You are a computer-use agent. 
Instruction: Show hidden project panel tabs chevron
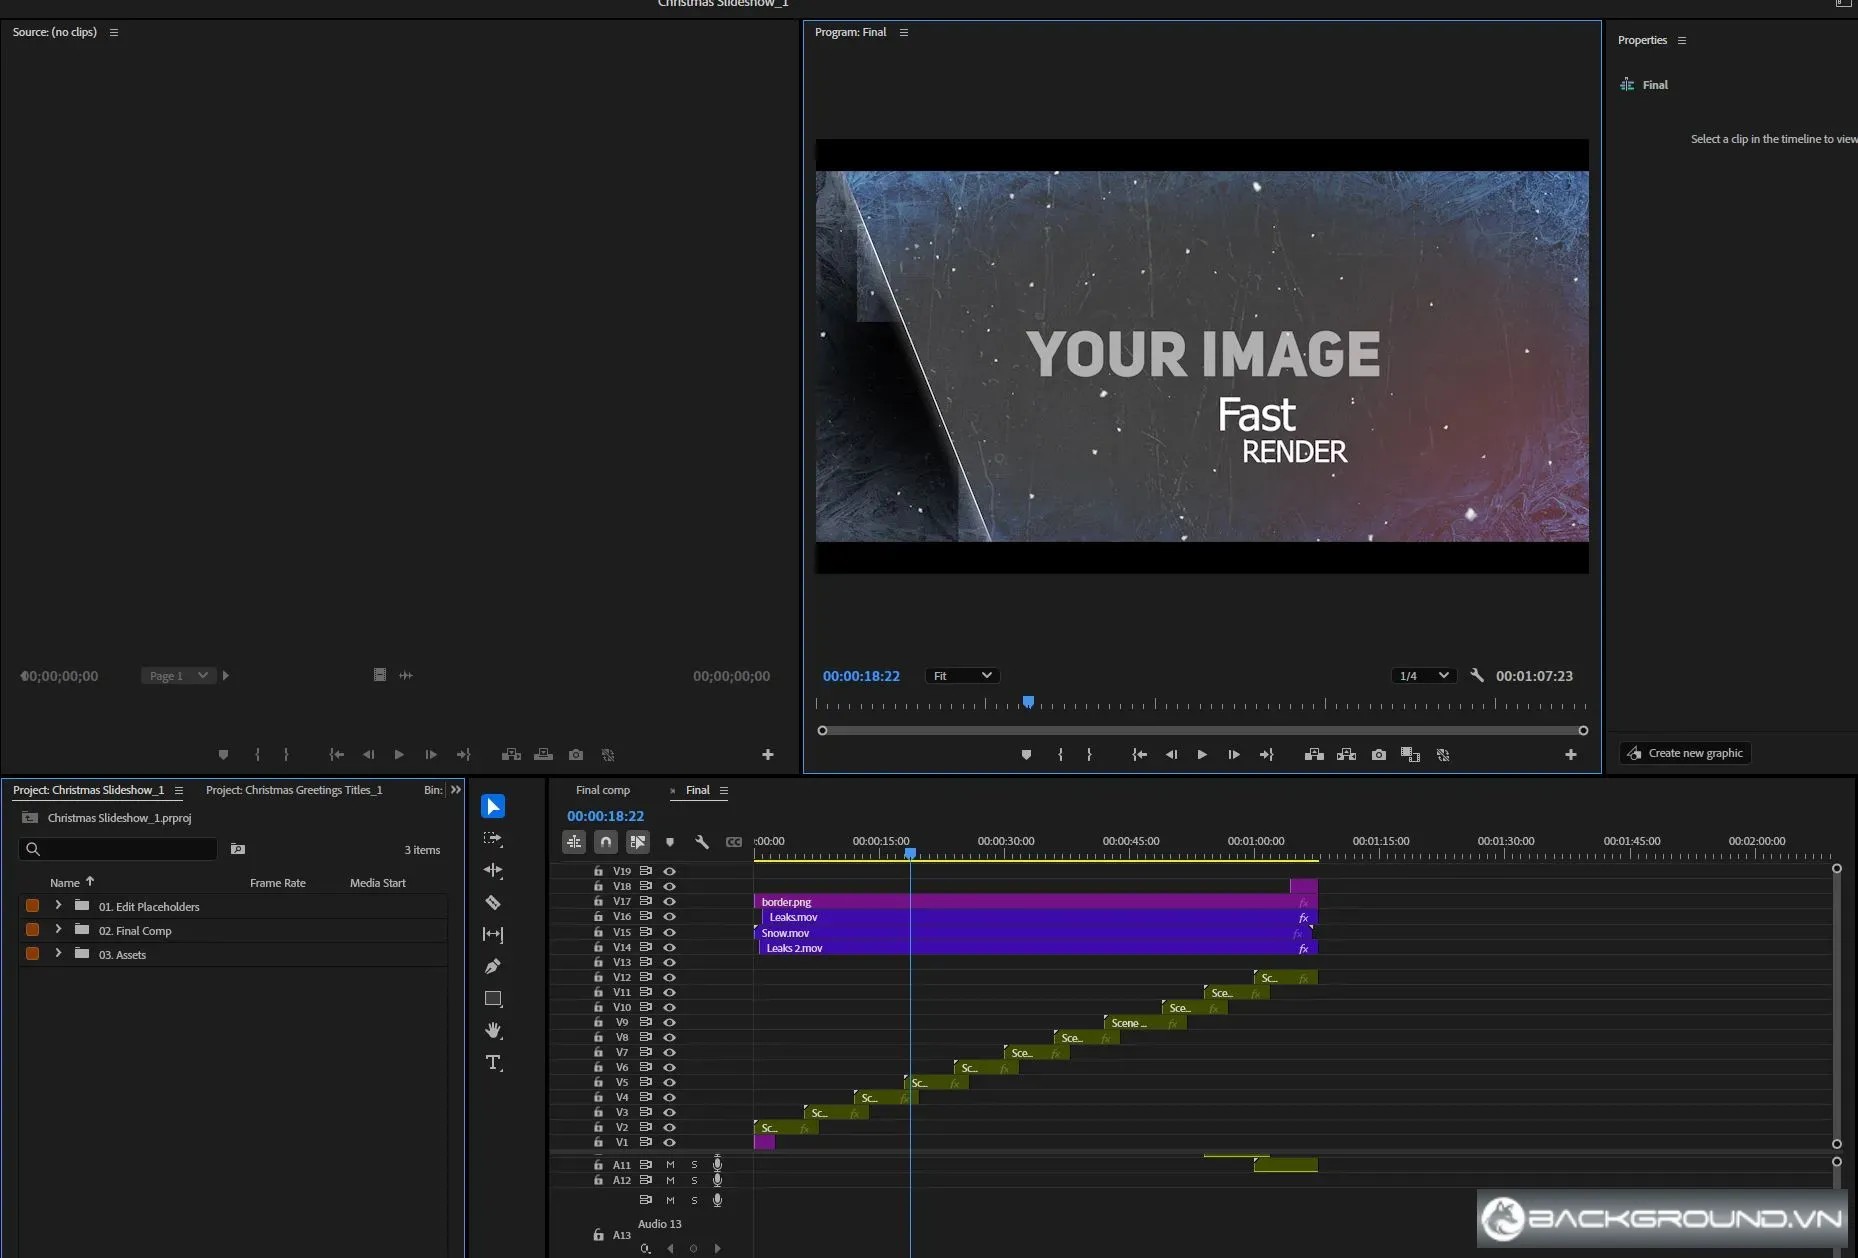click(456, 790)
